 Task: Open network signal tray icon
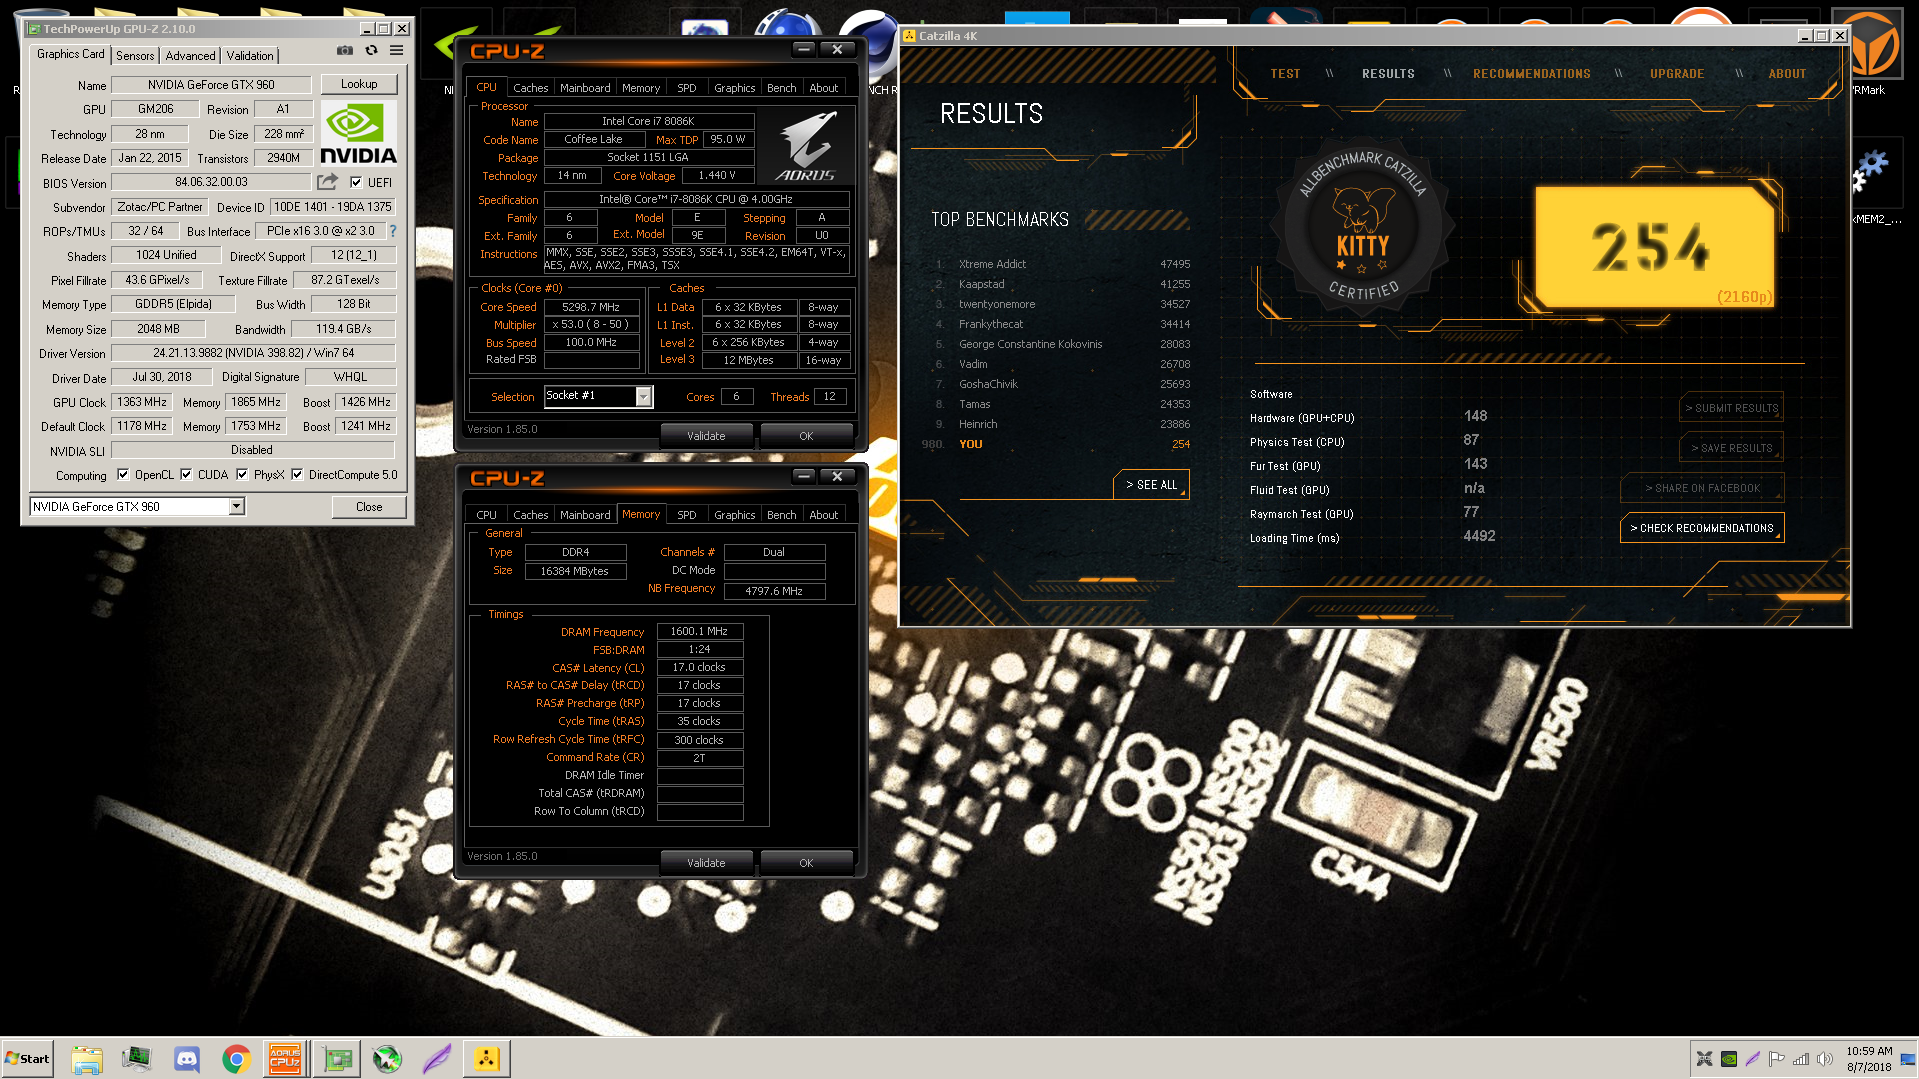1801,1059
